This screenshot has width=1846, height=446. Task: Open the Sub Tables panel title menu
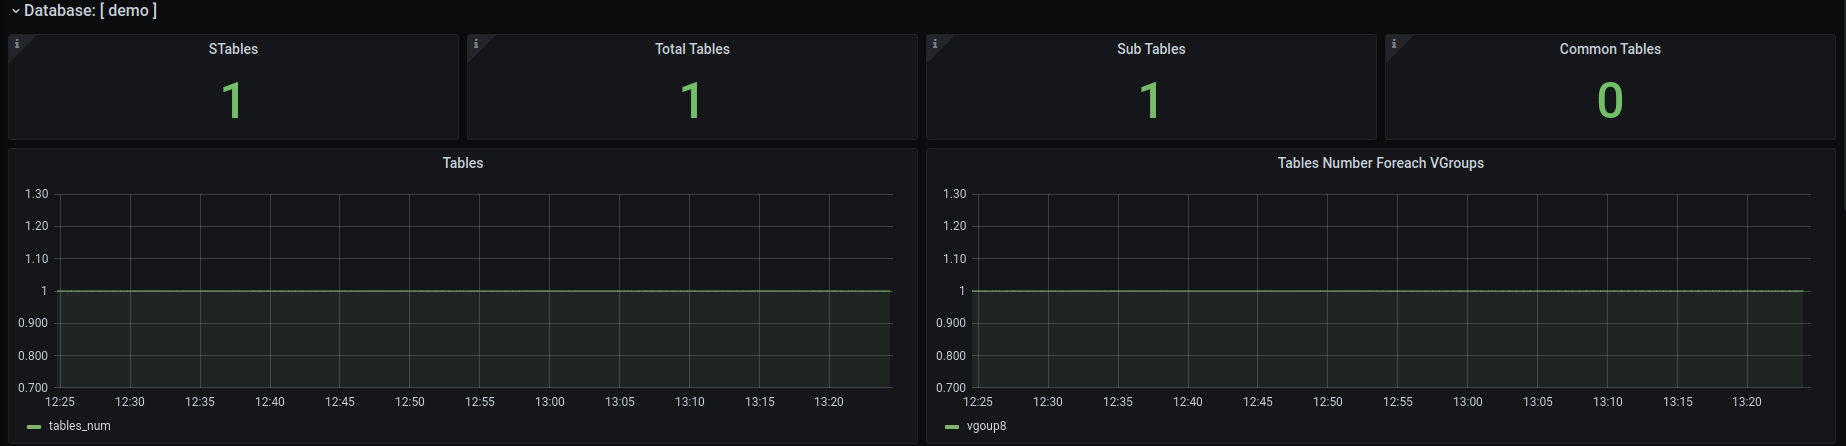(x=1151, y=49)
